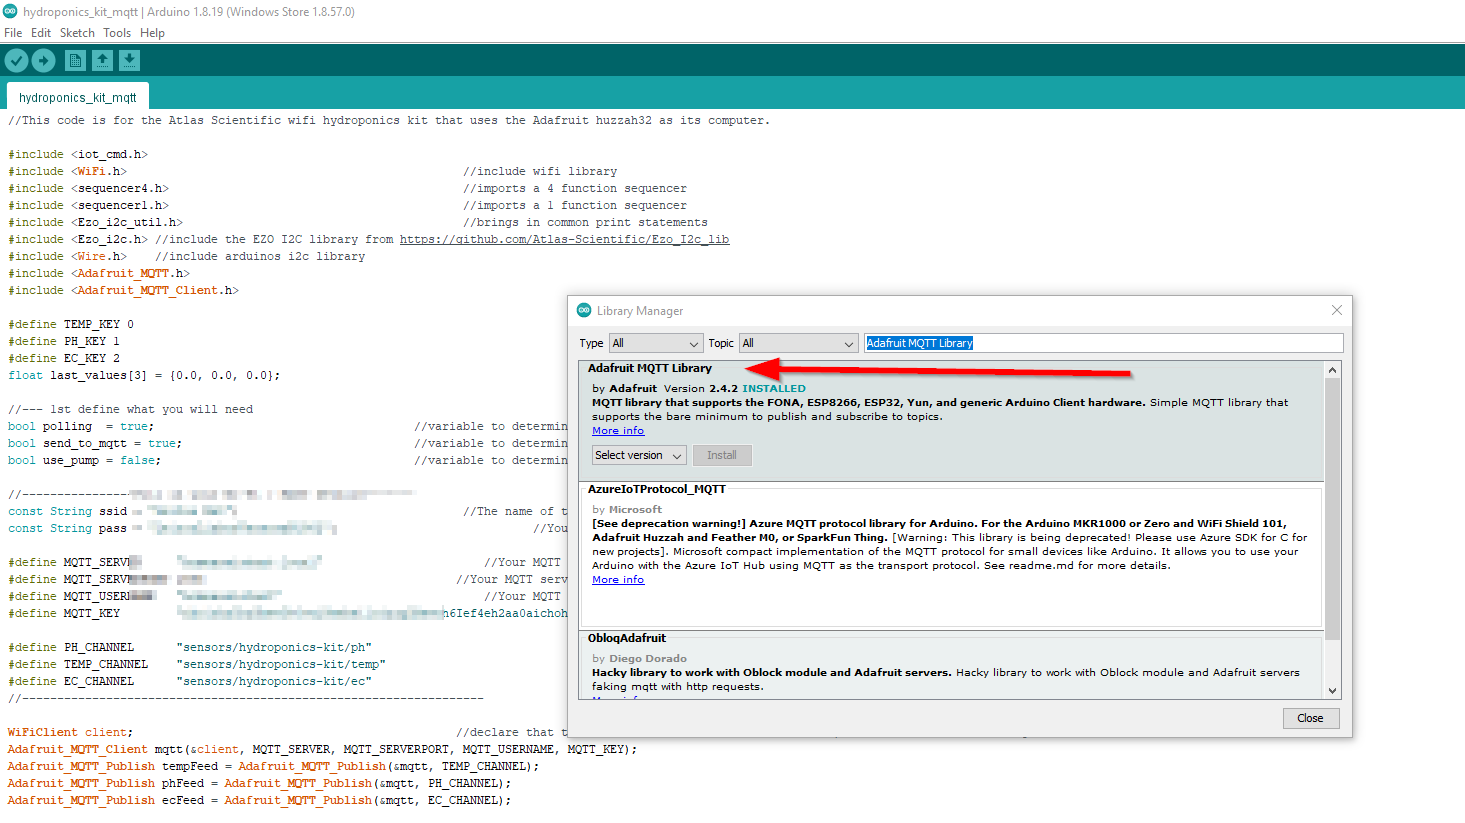Expand the Type filter dropdown

[x=656, y=343]
